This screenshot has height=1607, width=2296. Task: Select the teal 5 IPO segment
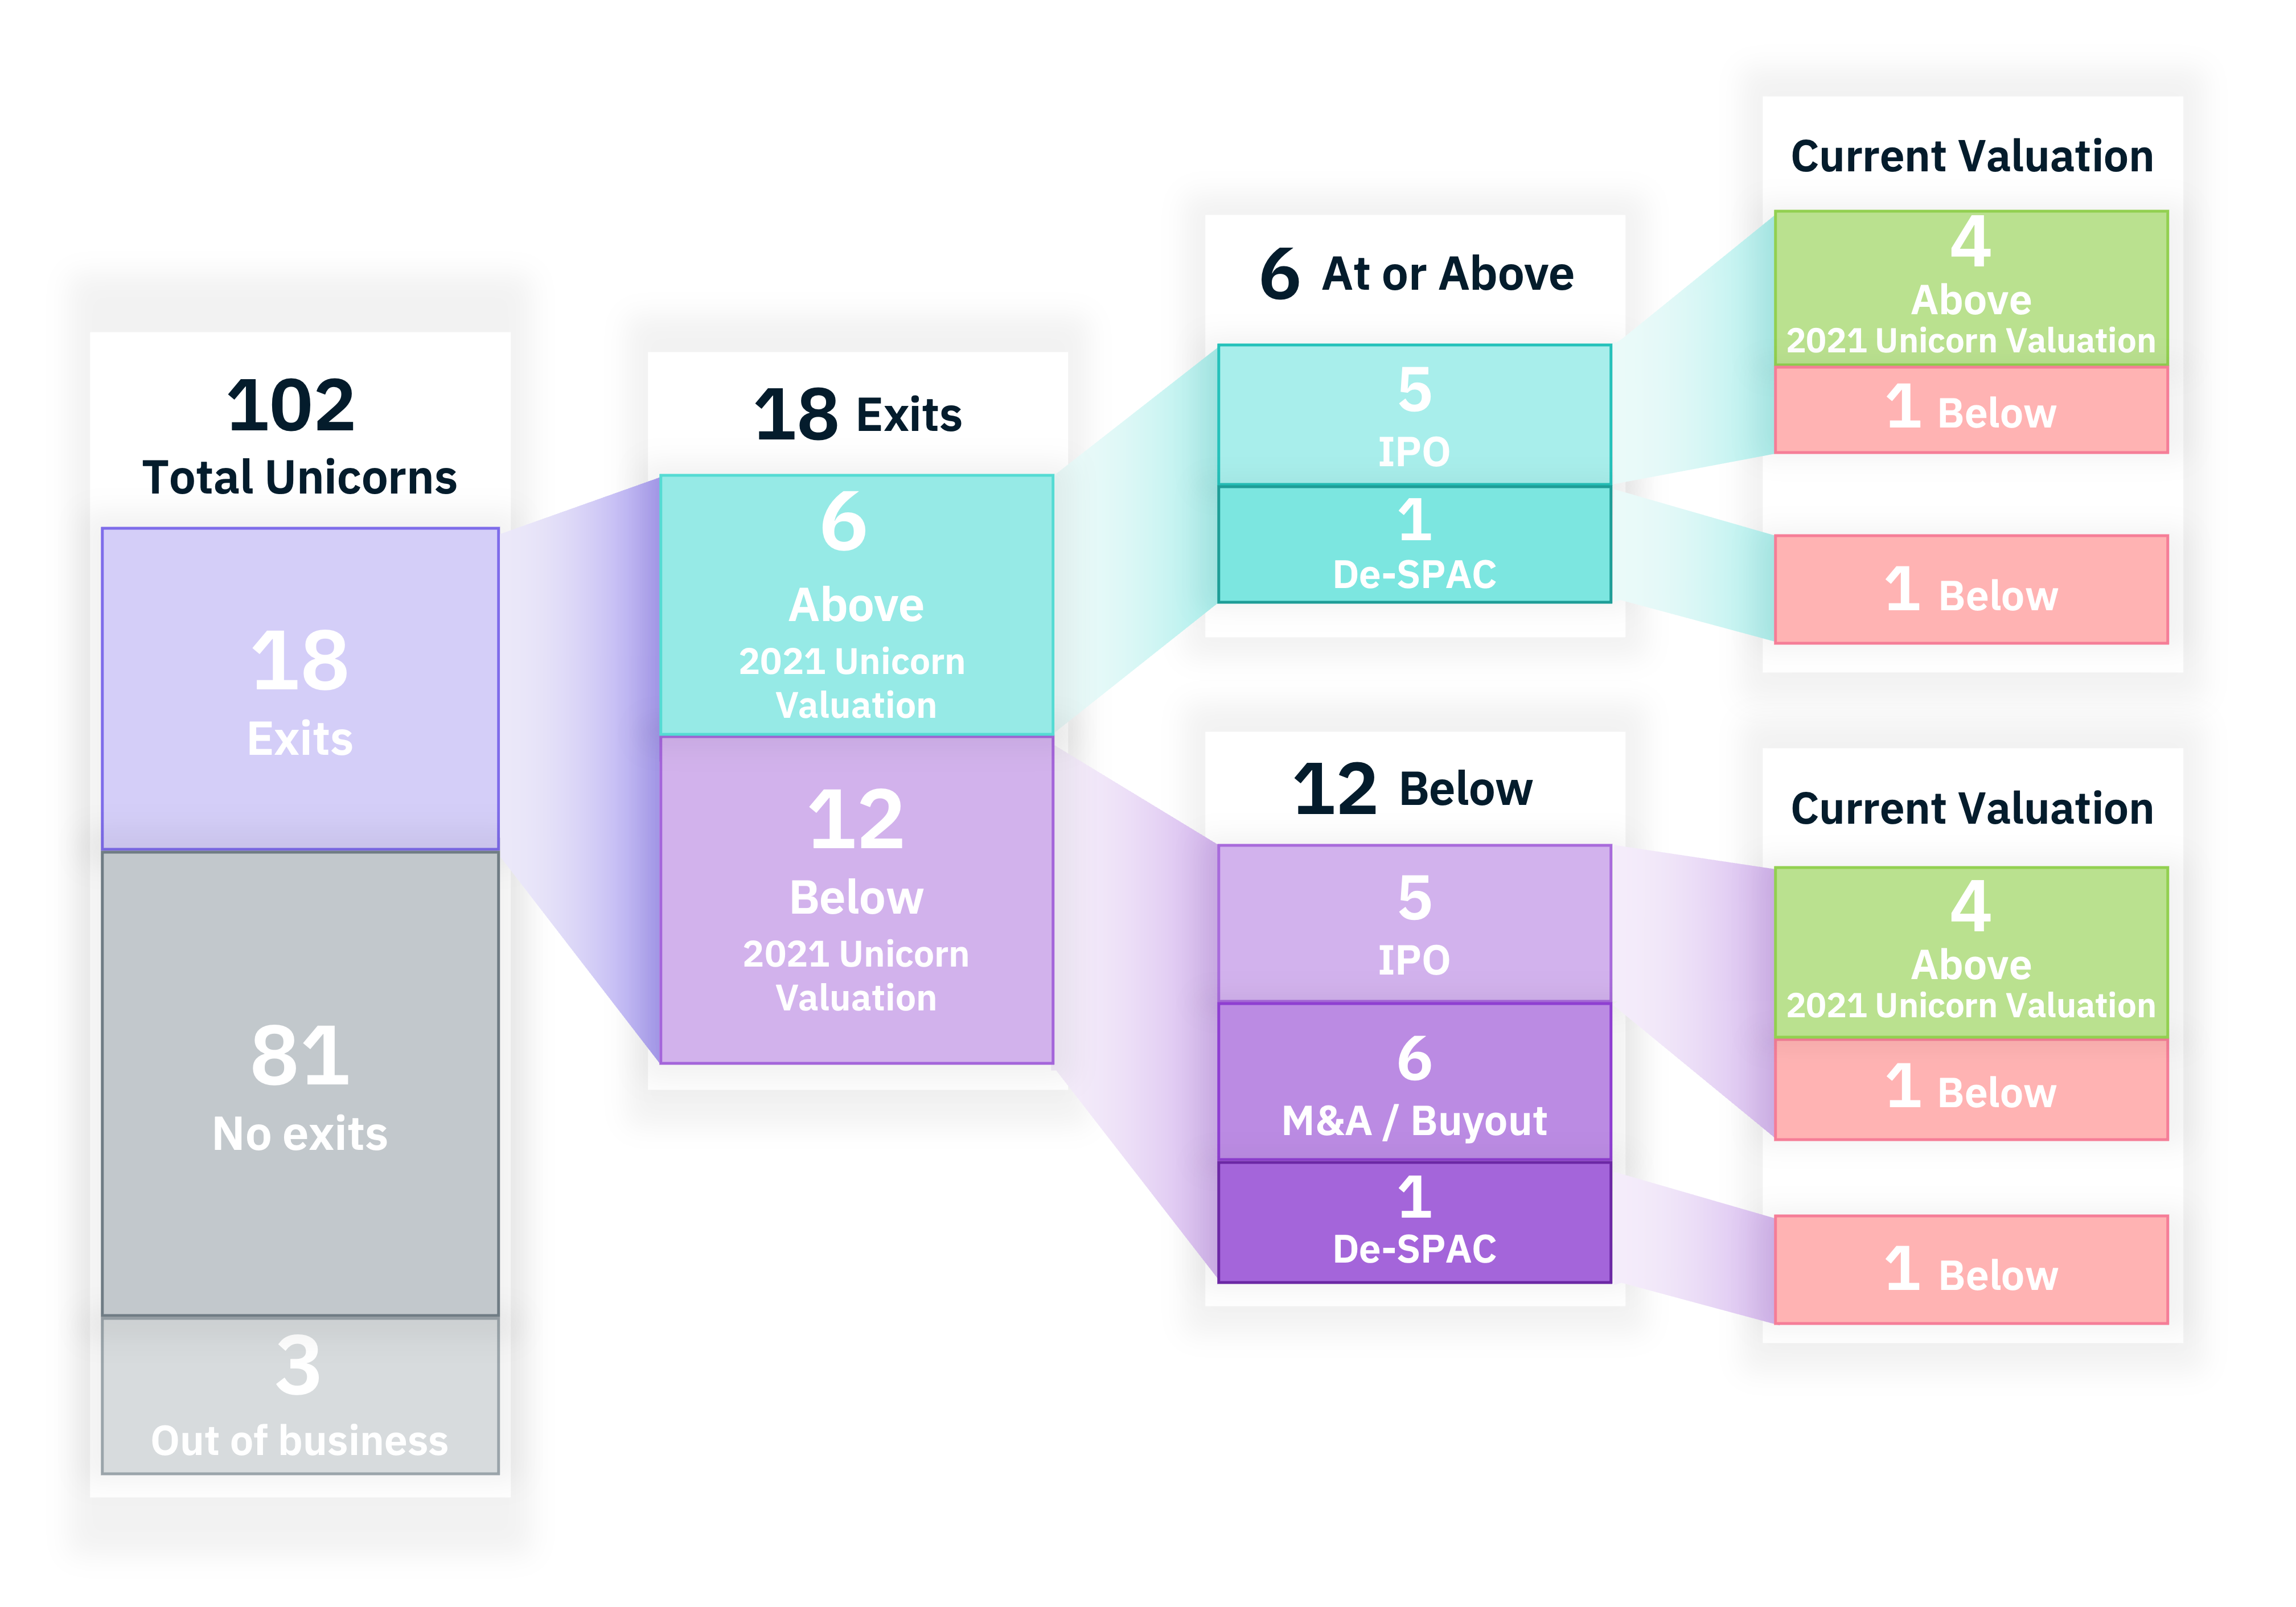(1414, 415)
